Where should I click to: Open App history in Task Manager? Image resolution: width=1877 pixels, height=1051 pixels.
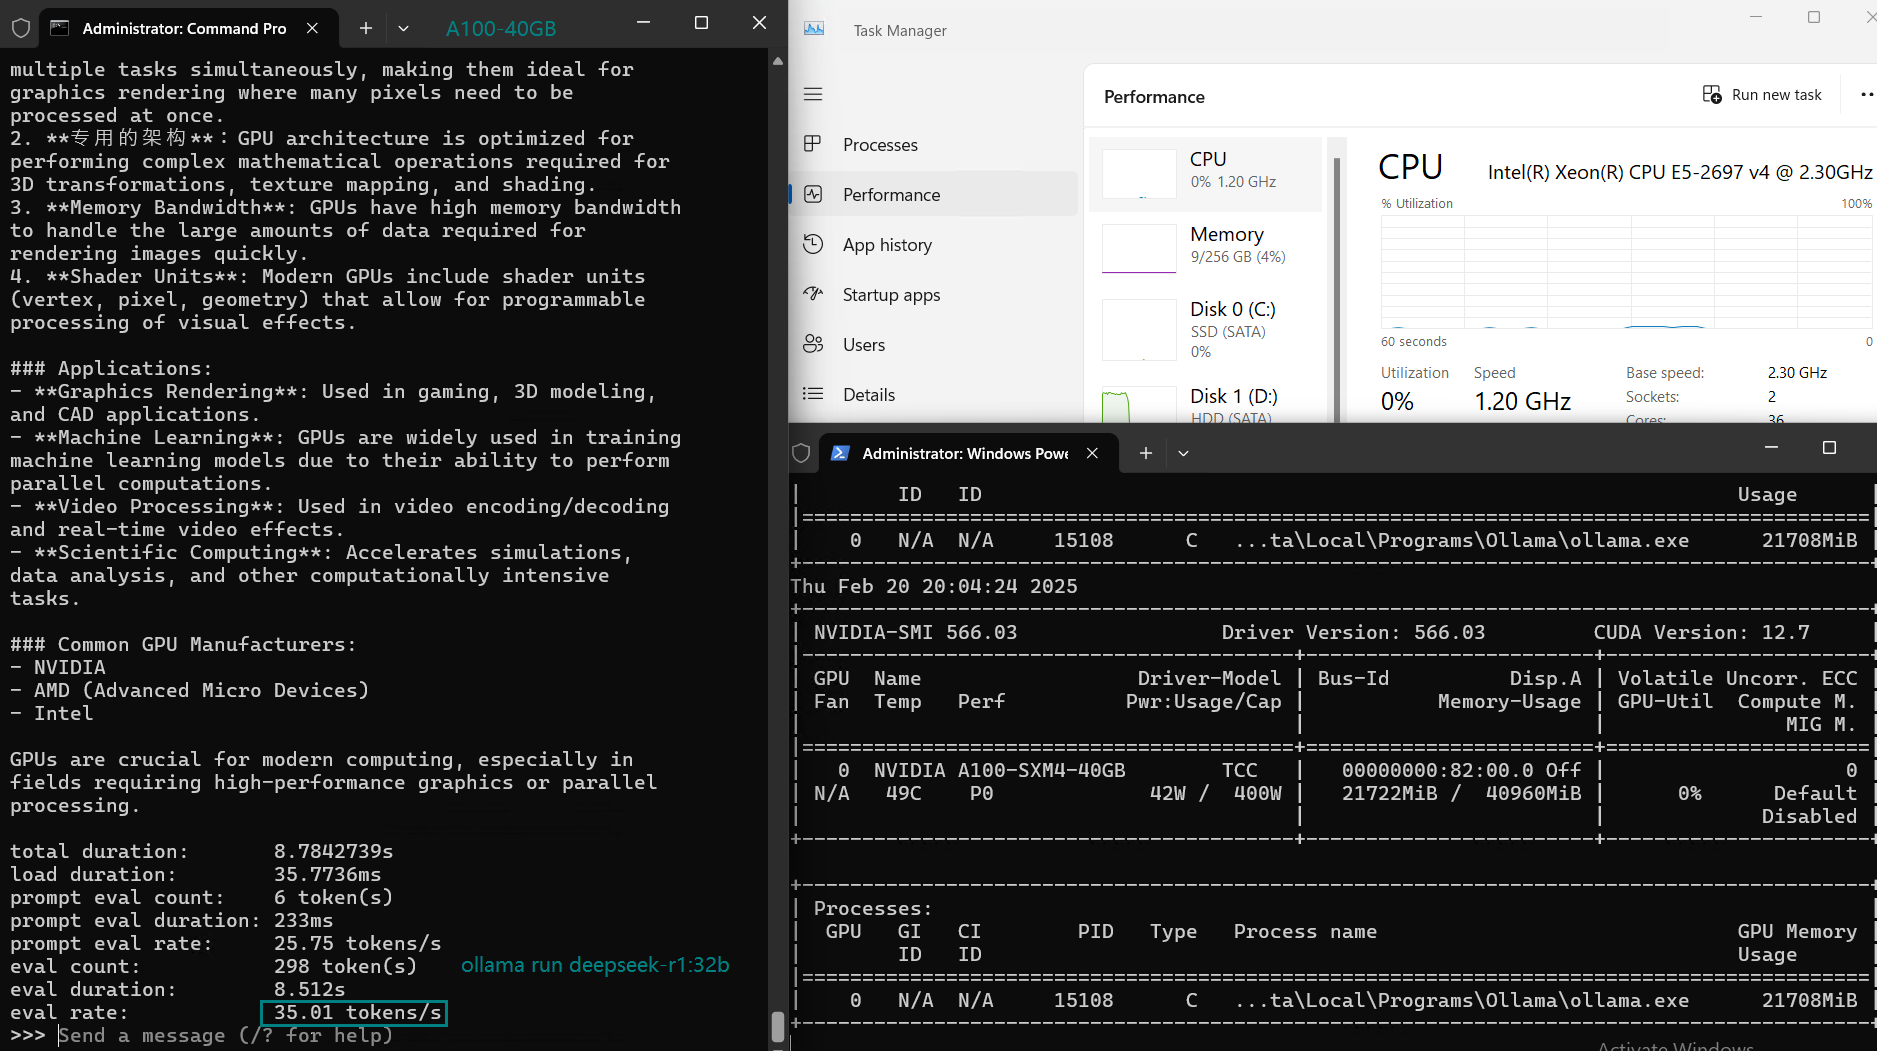click(x=934, y=245)
